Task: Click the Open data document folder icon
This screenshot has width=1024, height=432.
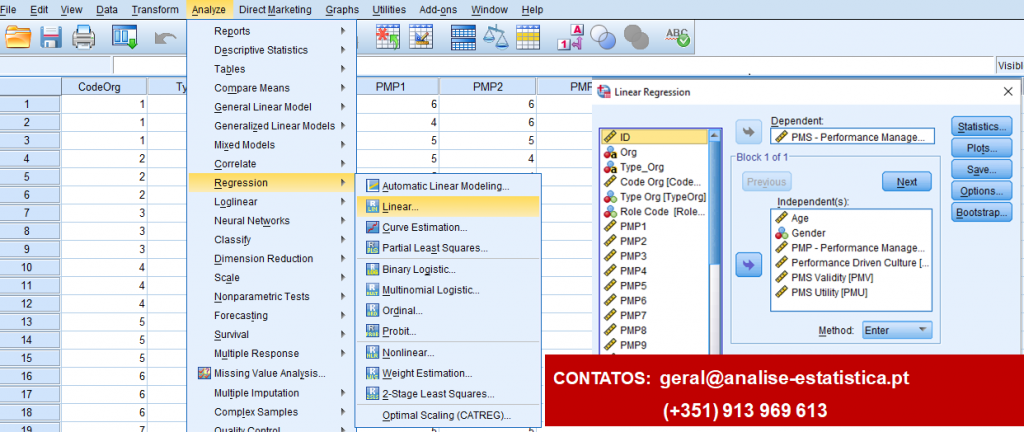Action: coord(18,37)
